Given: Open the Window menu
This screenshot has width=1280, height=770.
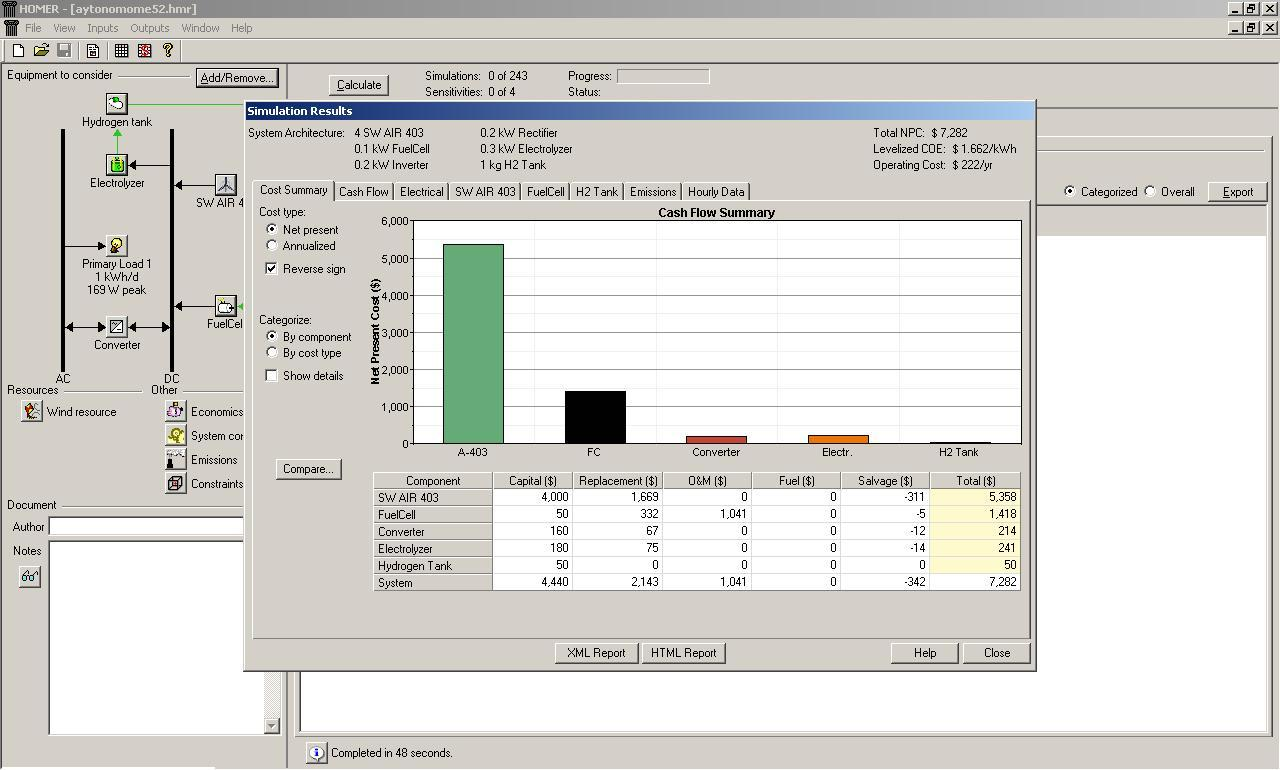Looking at the screenshot, I should (x=200, y=28).
